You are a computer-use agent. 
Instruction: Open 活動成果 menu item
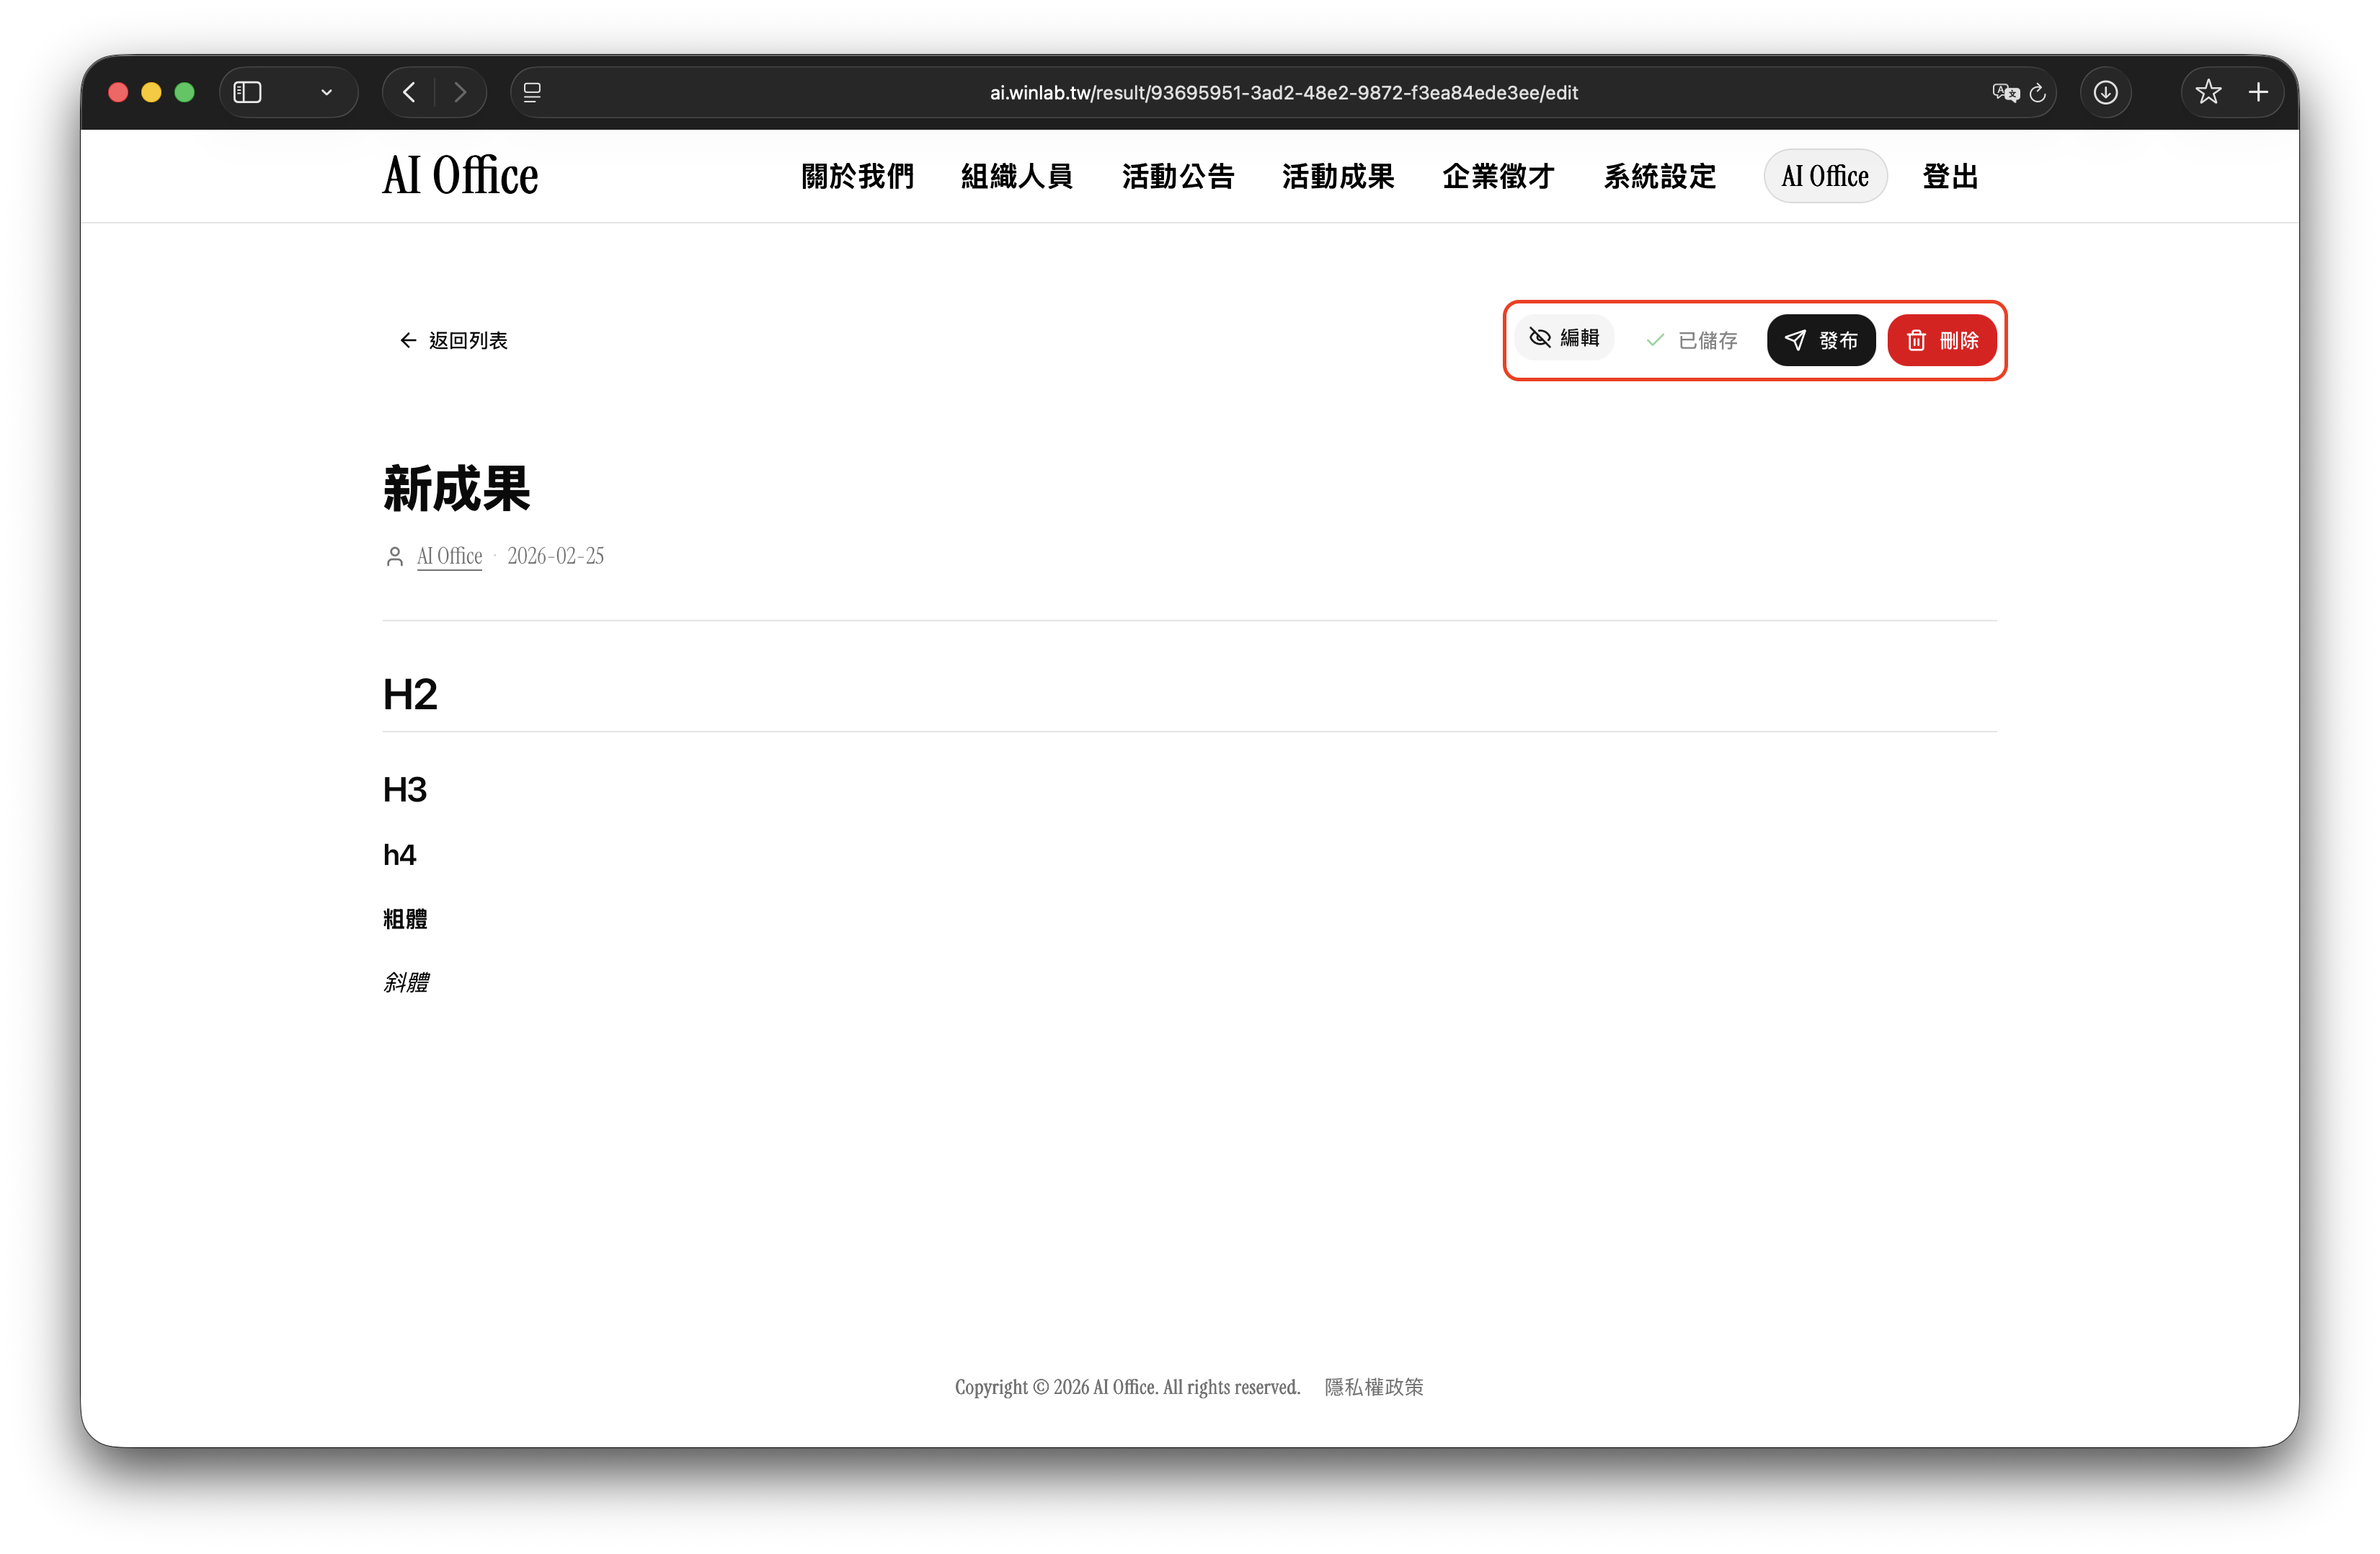pos(1337,177)
